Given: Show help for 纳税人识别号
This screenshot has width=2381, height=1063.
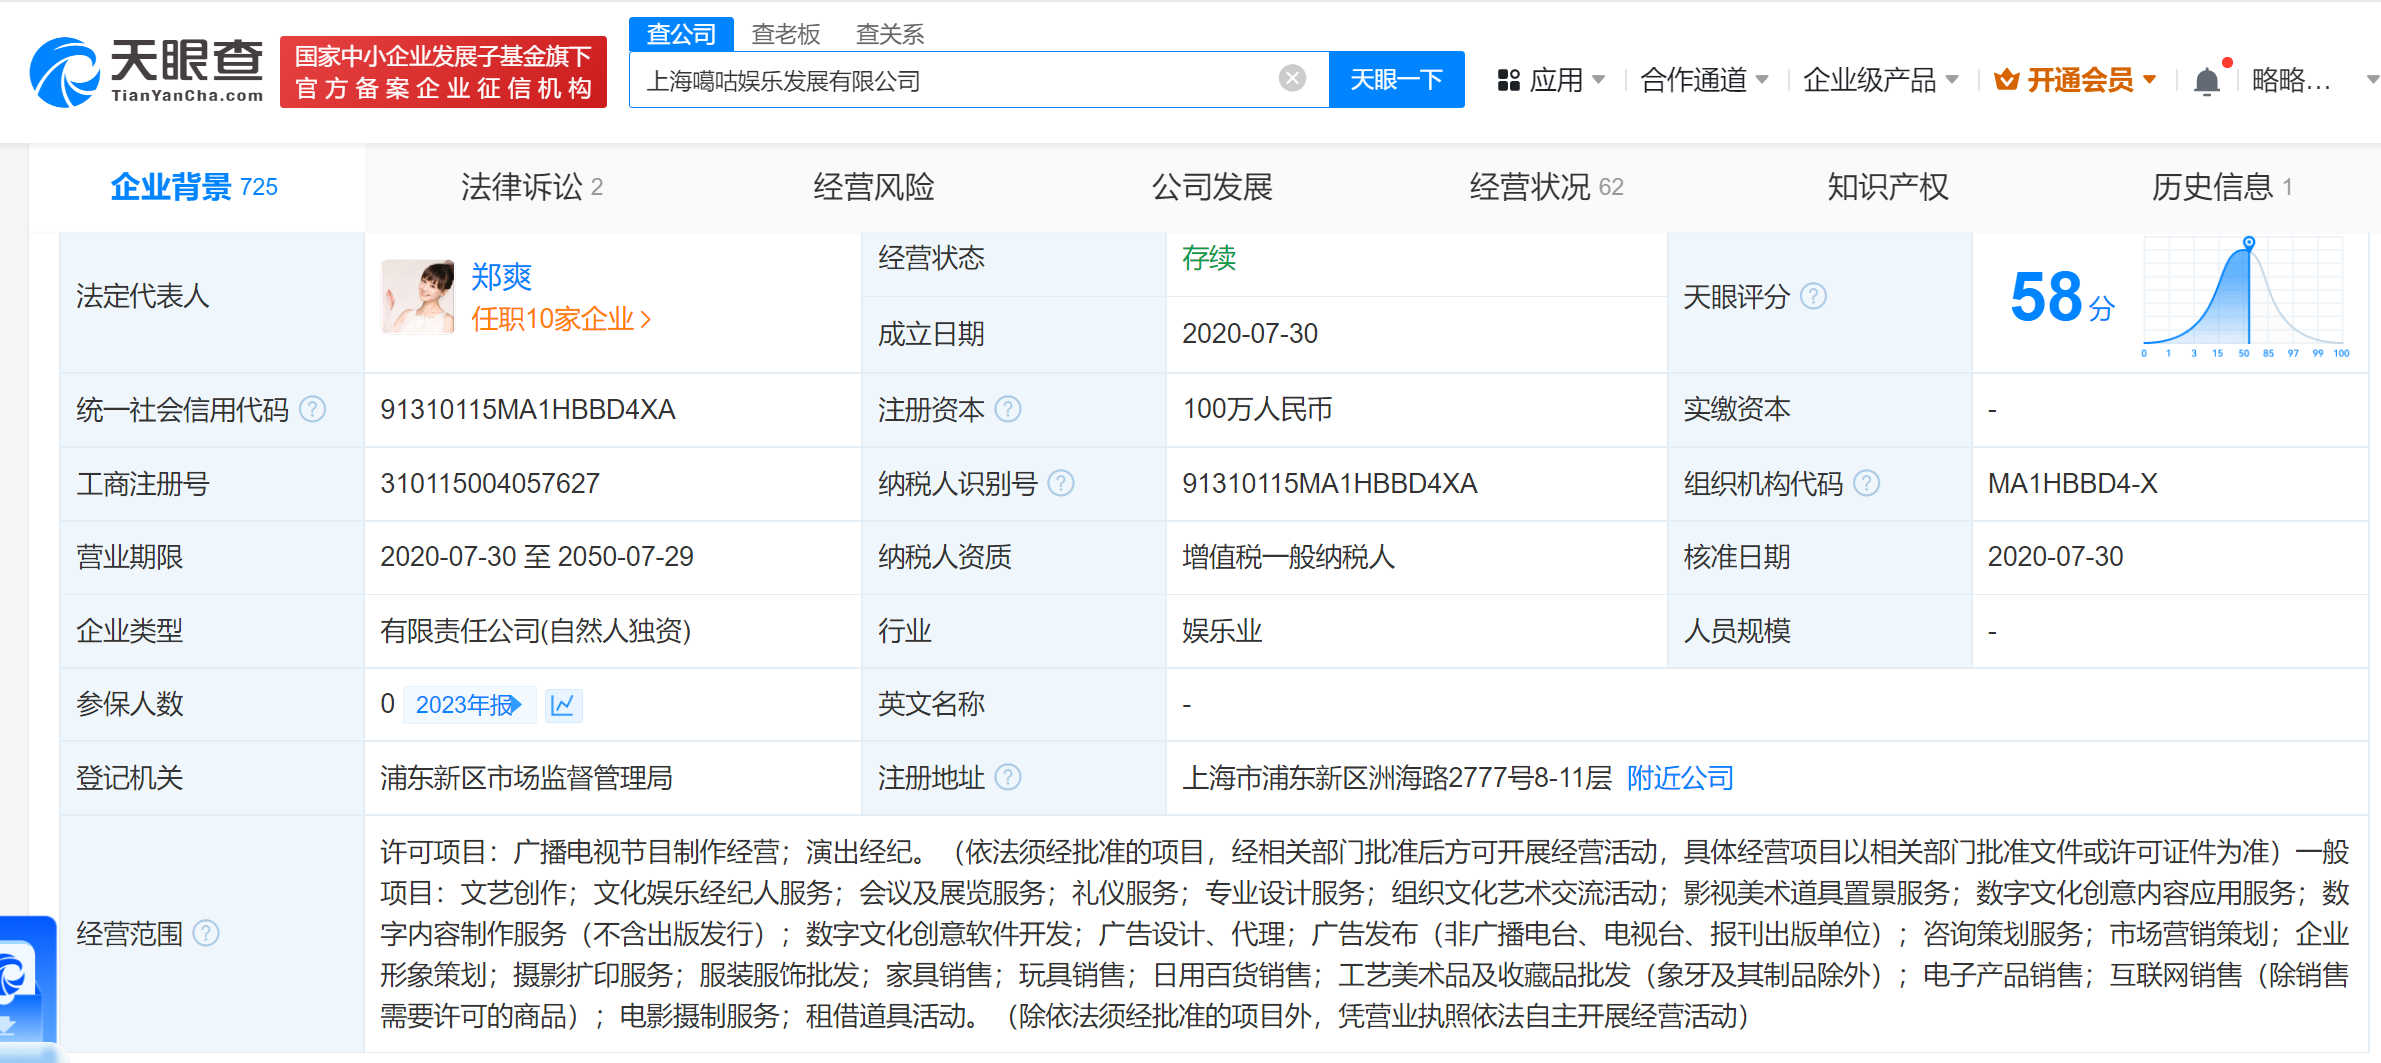Looking at the screenshot, I should 1061,483.
